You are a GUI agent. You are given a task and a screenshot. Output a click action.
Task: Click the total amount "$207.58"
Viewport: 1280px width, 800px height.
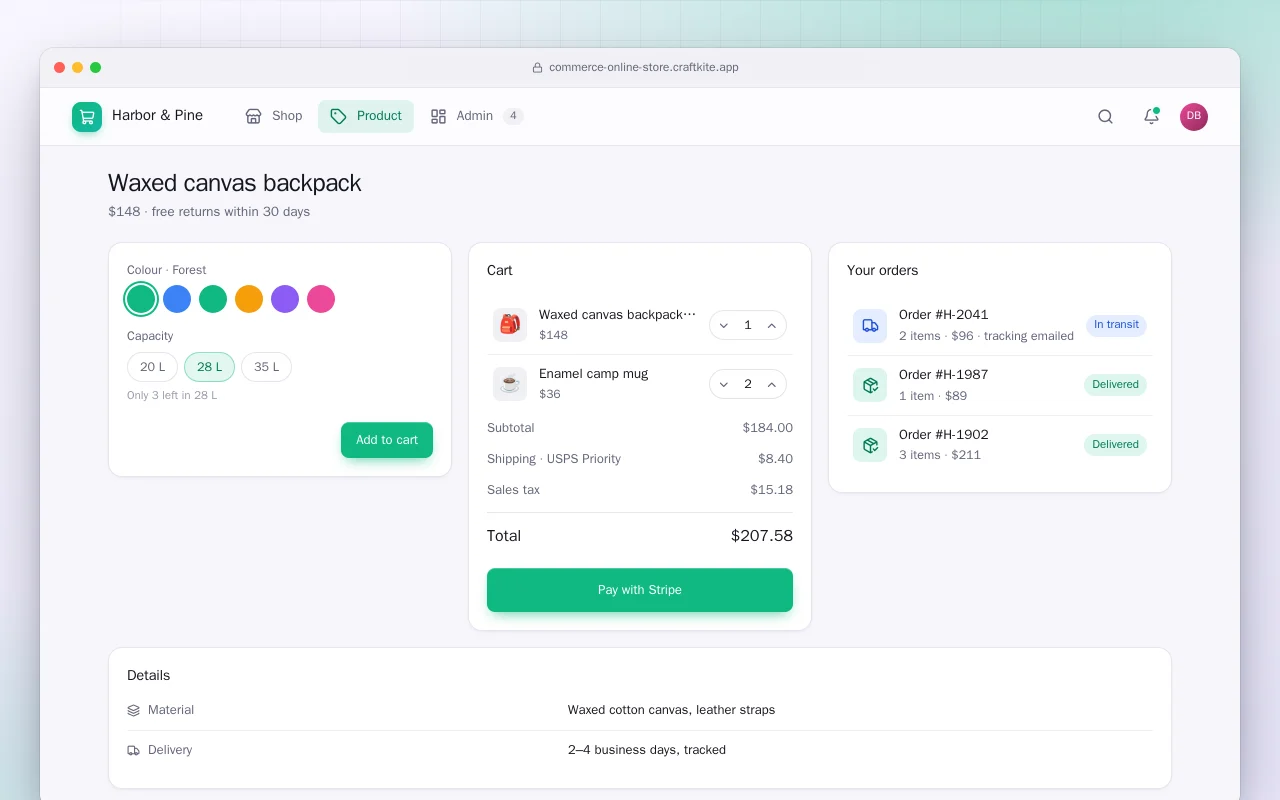[x=762, y=536]
